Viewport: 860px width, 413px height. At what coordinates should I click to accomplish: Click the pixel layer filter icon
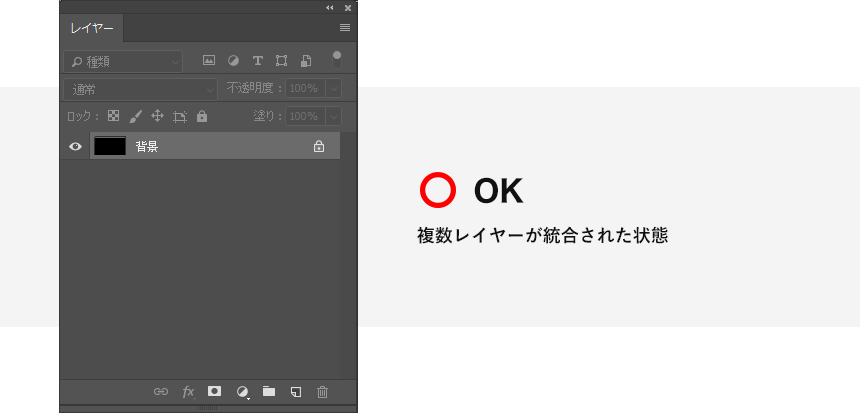pyautogui.click(x=209, y=60)
